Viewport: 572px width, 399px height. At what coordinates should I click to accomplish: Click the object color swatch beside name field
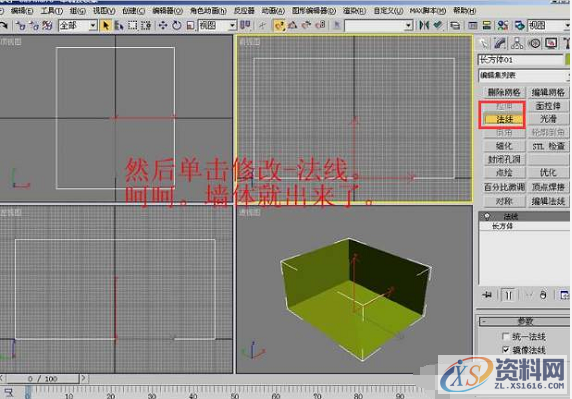pos(568,59)
